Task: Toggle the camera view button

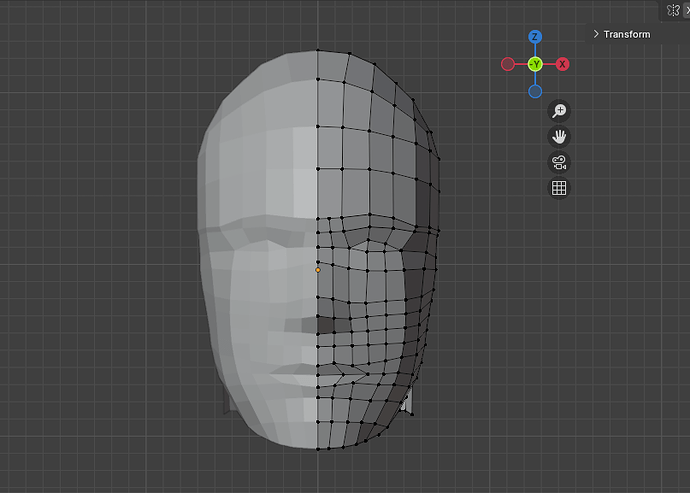Action: [x=559, y=162]
